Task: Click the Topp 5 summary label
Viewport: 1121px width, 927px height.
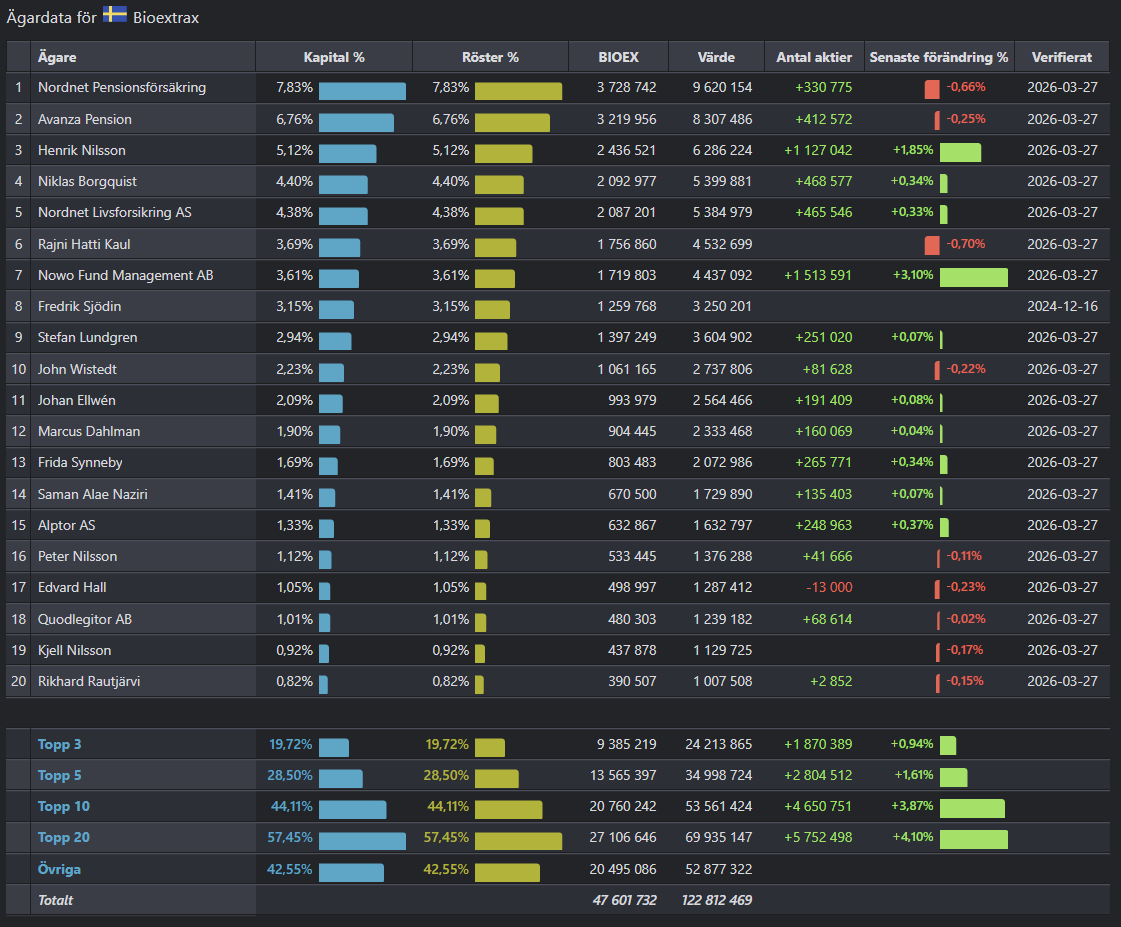Action: 59,775
